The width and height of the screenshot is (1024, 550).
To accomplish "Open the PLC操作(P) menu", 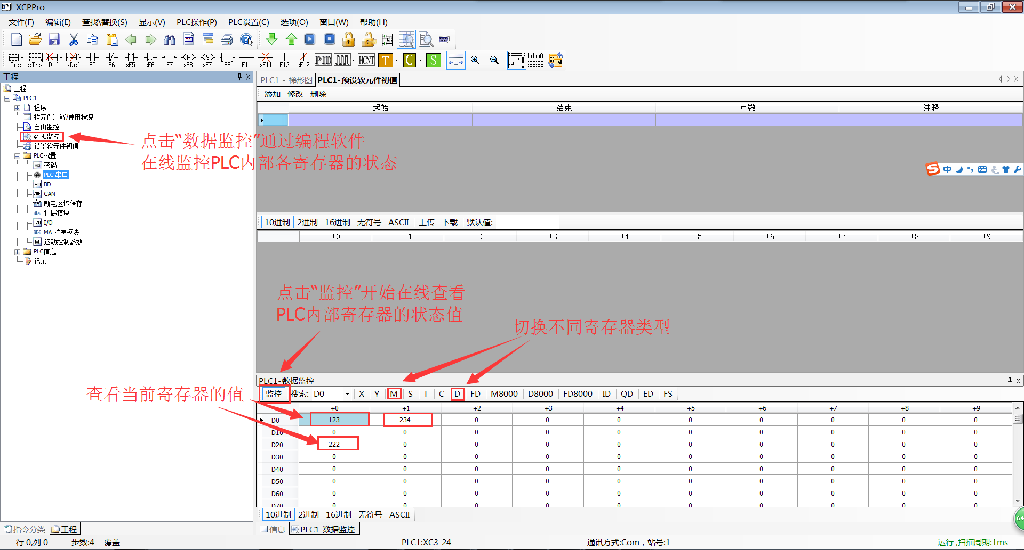I will (x=197, y=22).
